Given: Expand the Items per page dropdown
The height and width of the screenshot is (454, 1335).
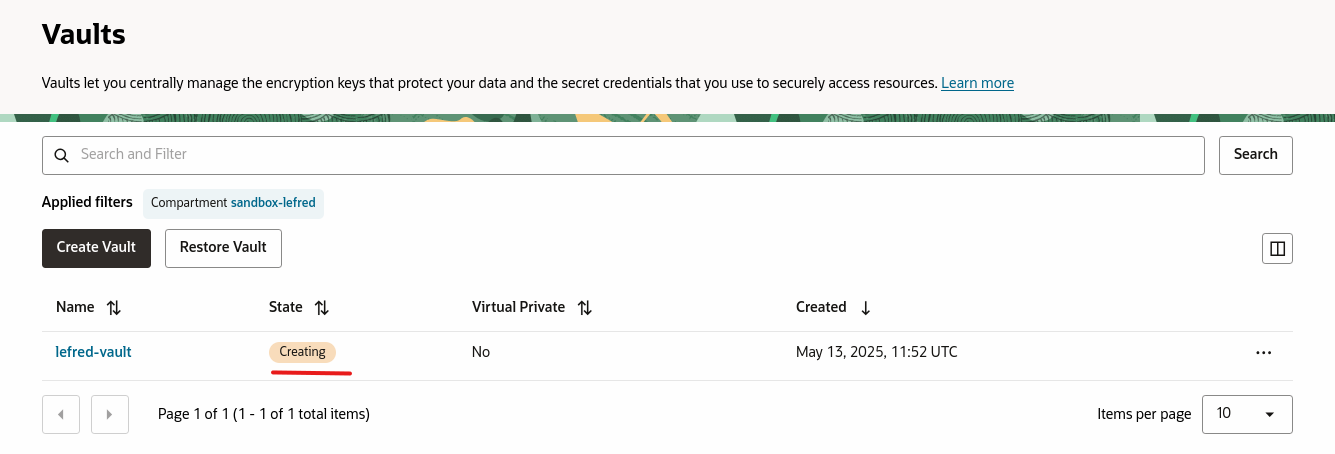Looking at the screenshot, I should (1247, 414).
